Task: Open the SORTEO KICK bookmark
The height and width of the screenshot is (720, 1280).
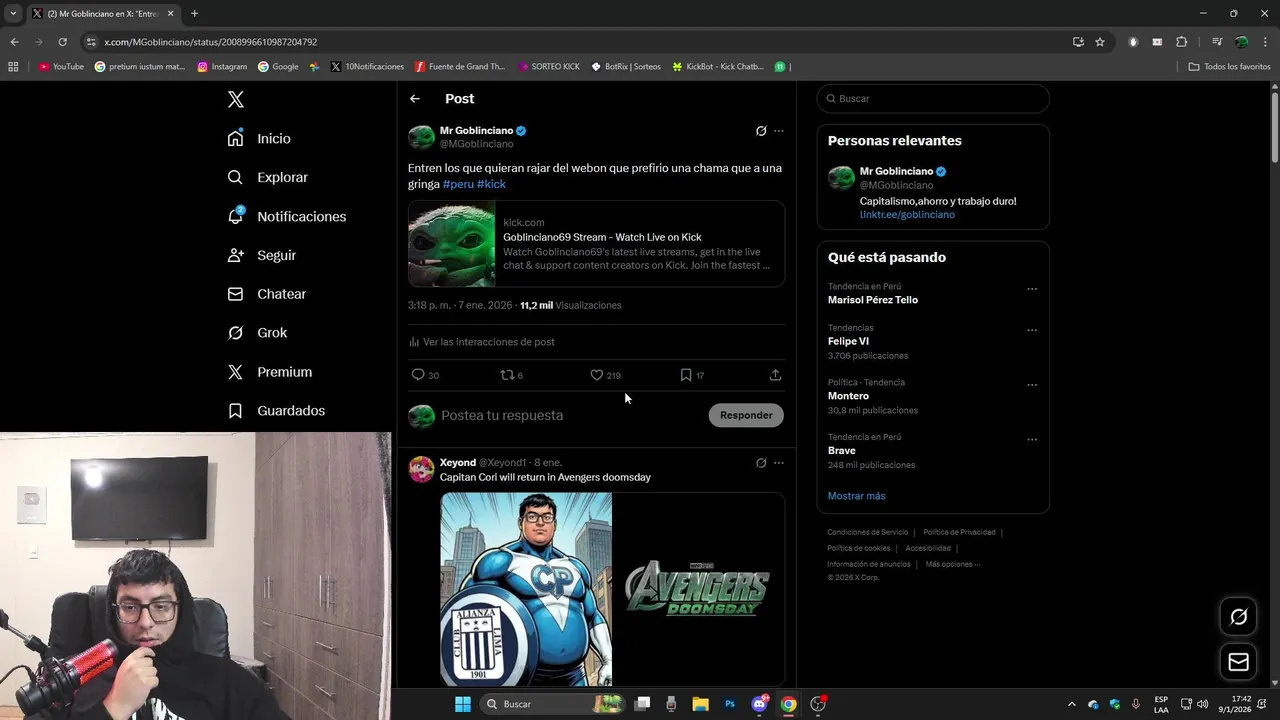Action: [549, 67]
